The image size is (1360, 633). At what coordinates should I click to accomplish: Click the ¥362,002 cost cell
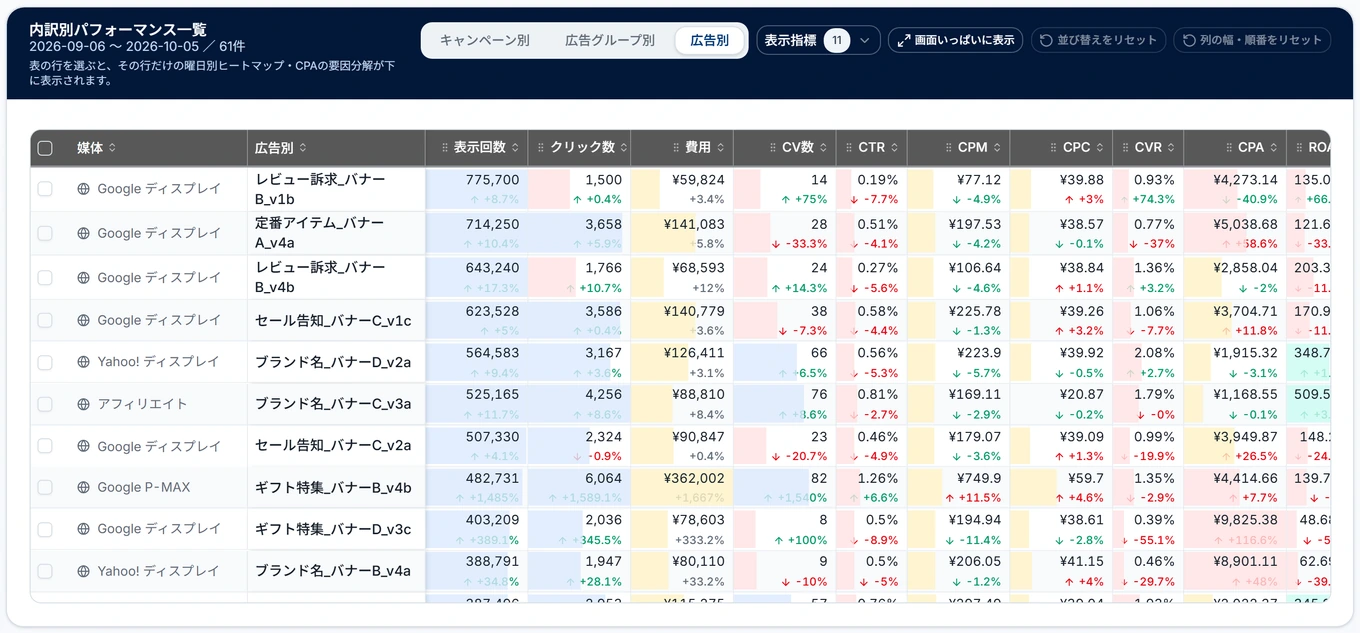(x=682, y=488)
